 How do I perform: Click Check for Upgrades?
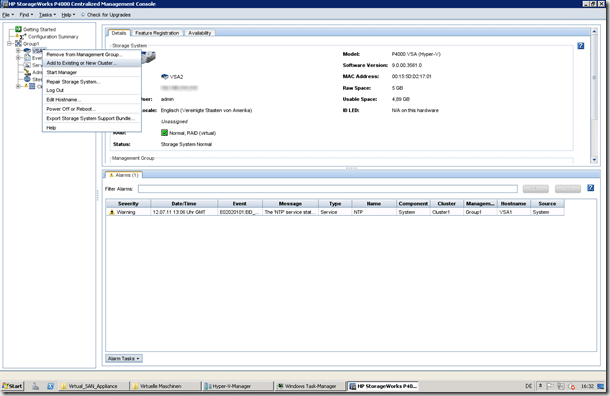(x=105, y=15)
